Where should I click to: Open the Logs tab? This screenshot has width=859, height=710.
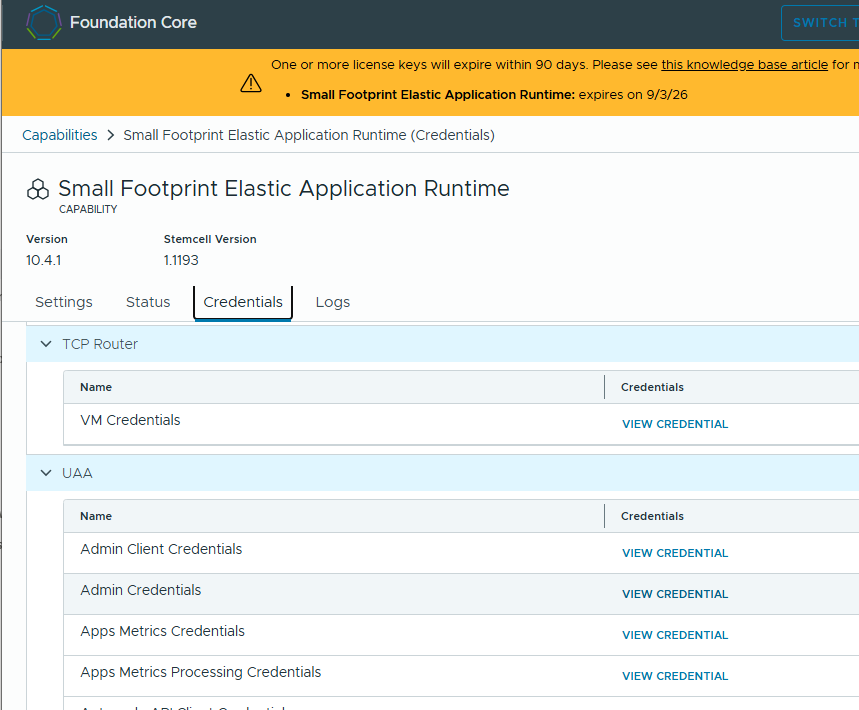click(333, 302)
